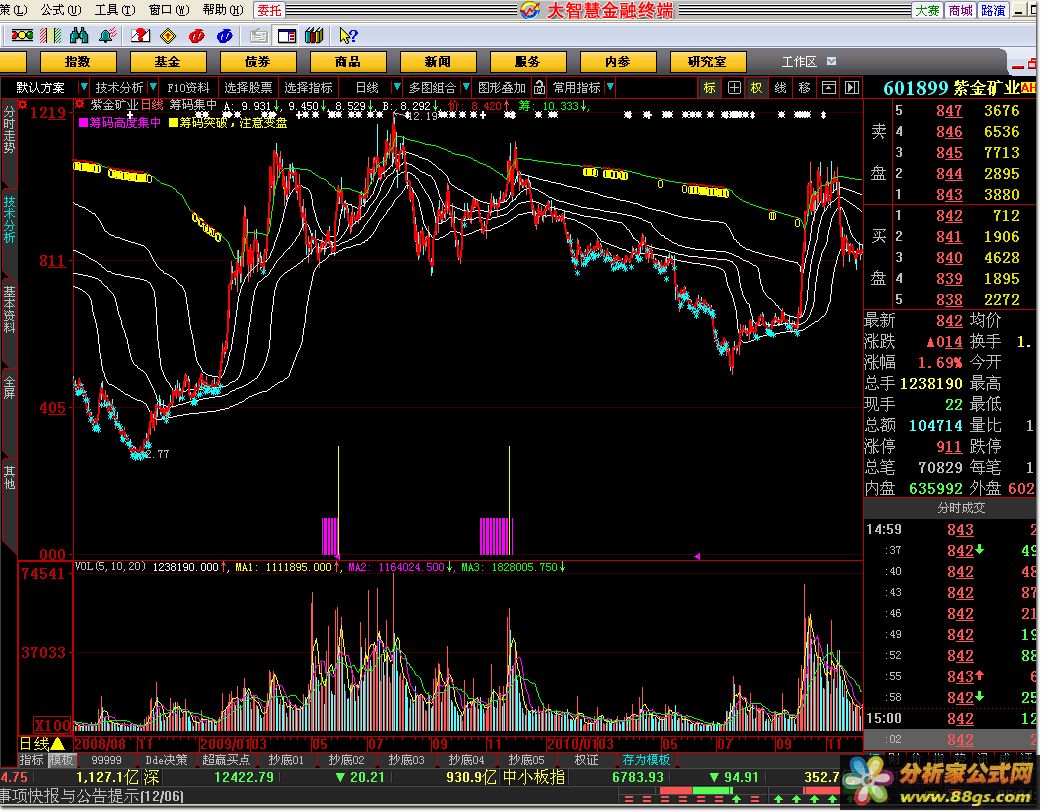Toggle the 线 line drawing button
Viewport: 1042px width, 812px height.
point(781,87)
